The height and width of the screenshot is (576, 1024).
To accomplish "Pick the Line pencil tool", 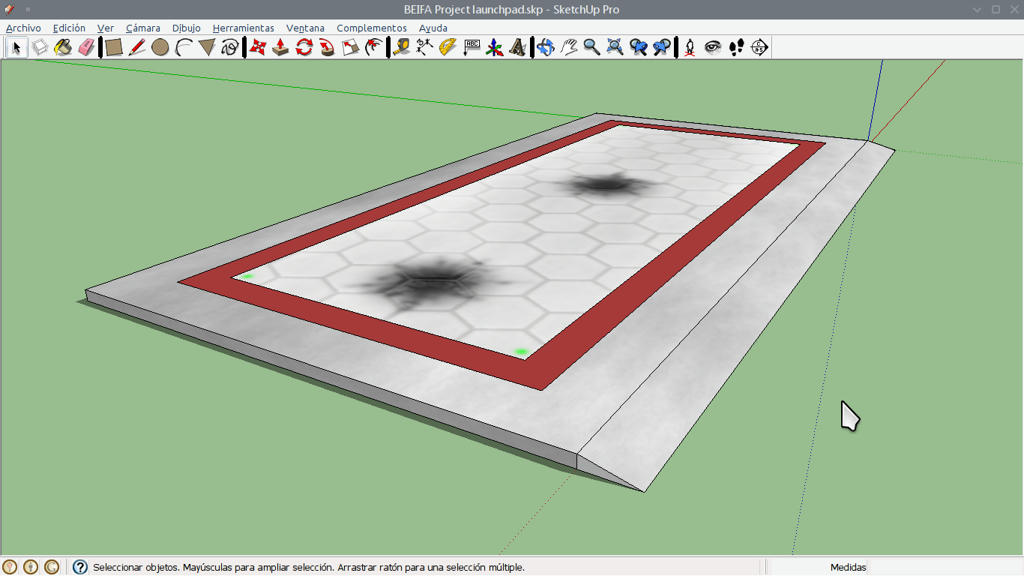I will point(137,47).
